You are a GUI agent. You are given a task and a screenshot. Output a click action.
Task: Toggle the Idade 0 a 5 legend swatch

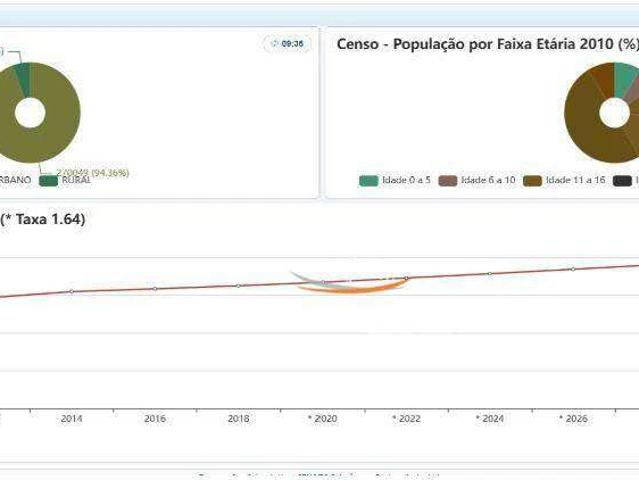pyautogui.click(x=368, y=181)
